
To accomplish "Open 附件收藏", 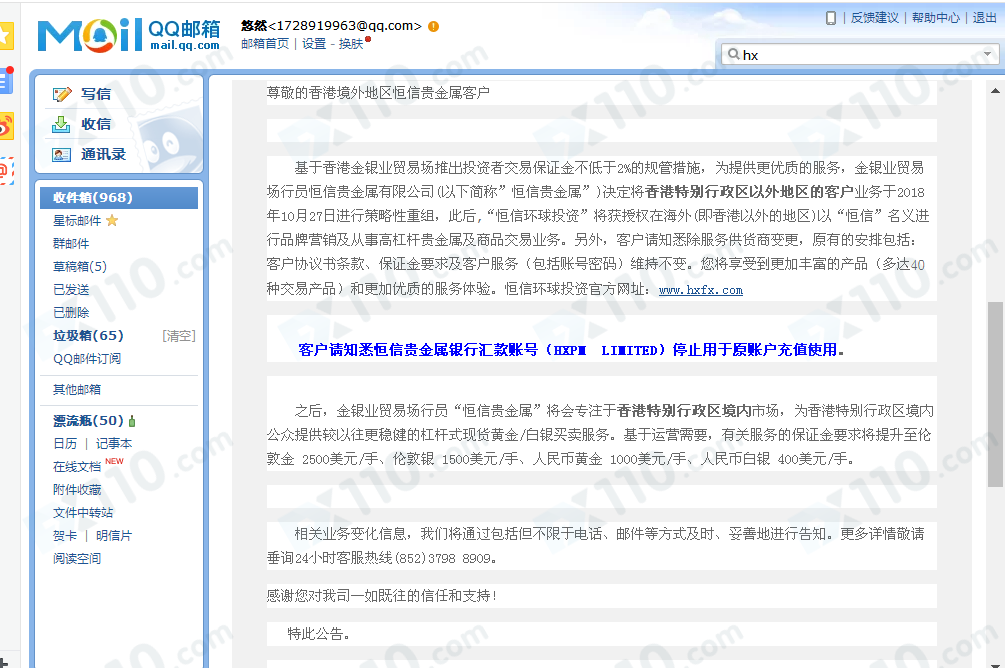I will tap(77, 490).
